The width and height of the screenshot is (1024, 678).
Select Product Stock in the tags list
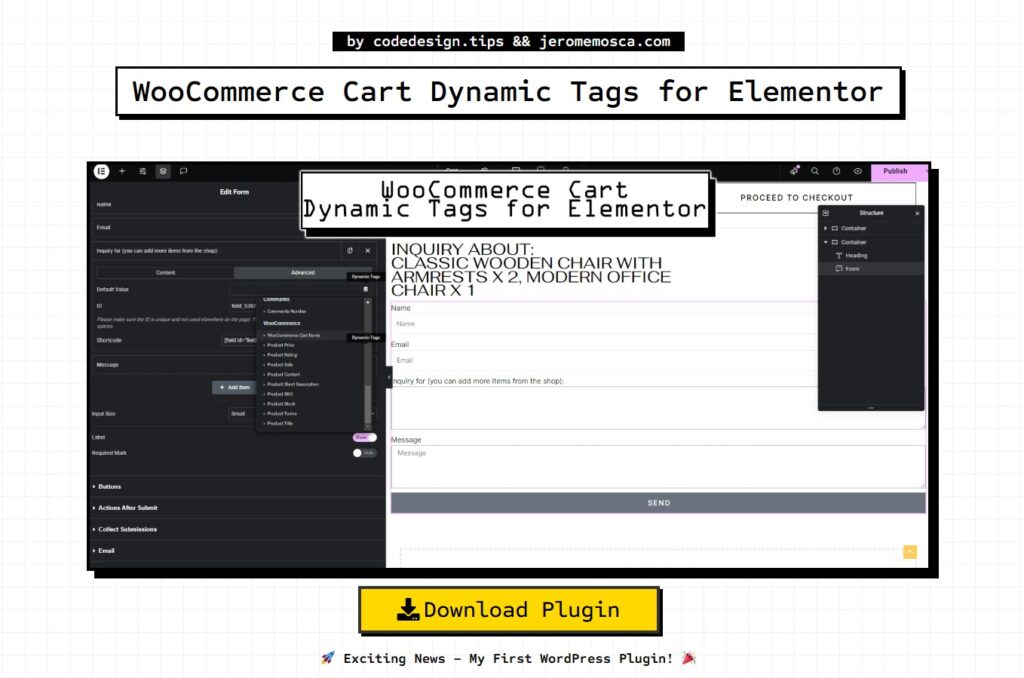[281, 404]
